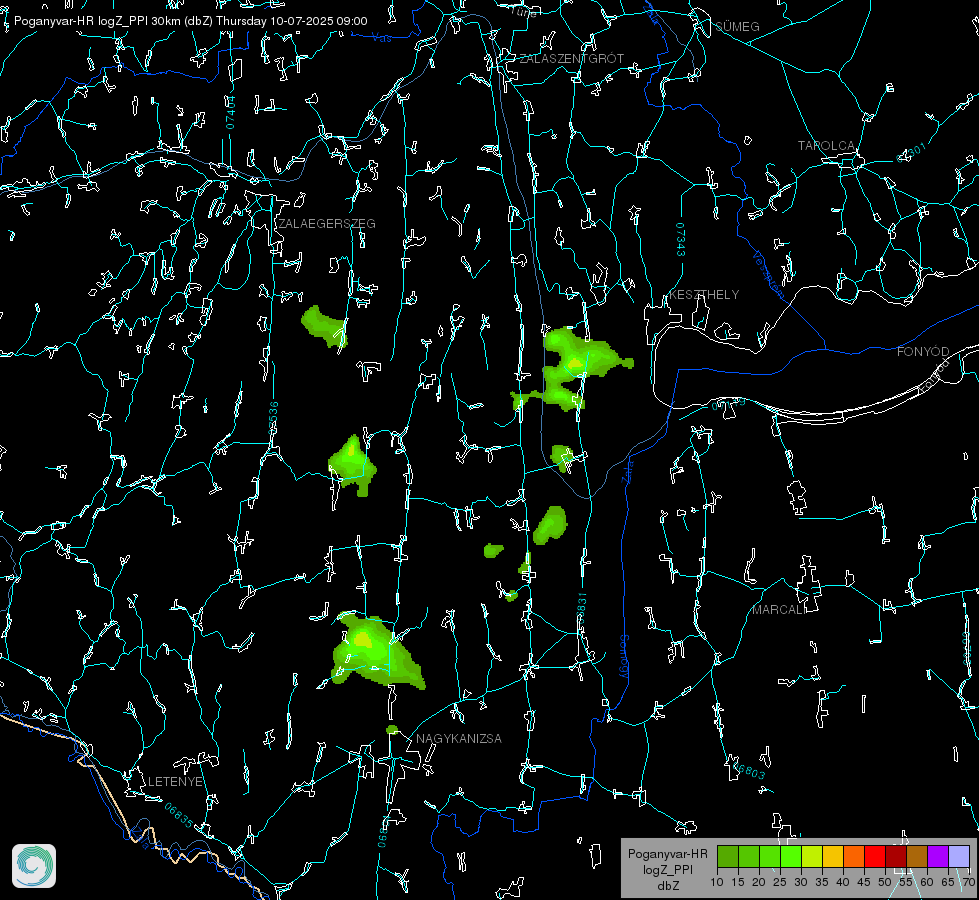Click the blue Zala river label

tap(626, 470)
